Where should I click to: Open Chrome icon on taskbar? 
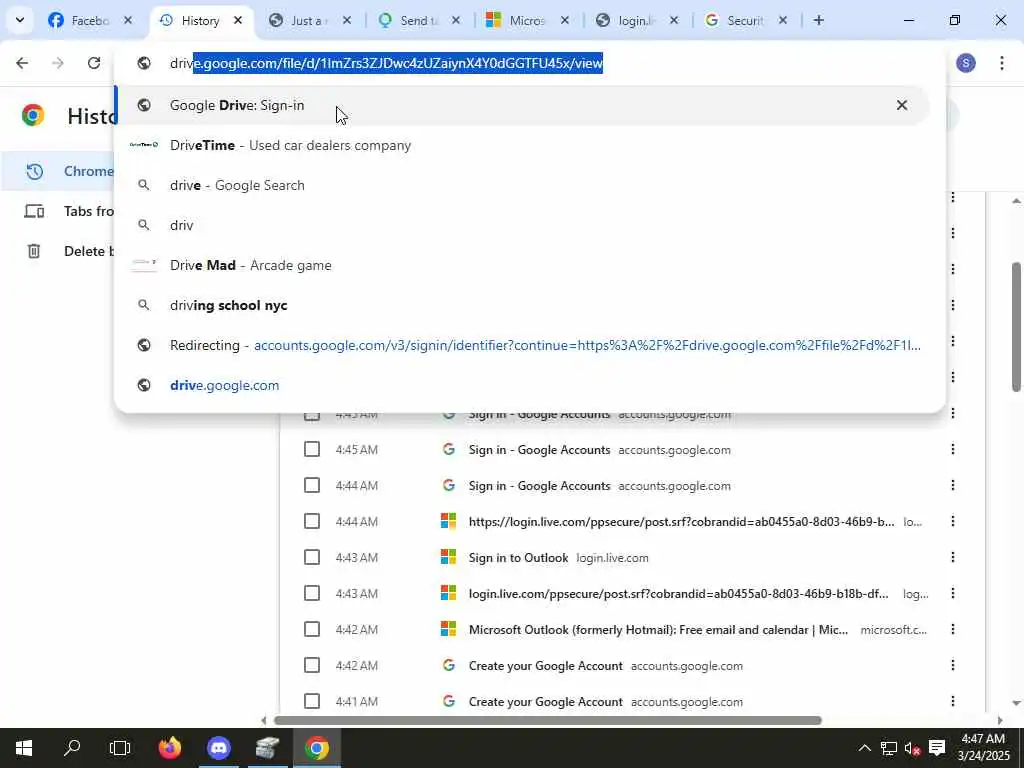tap(317, 748)
